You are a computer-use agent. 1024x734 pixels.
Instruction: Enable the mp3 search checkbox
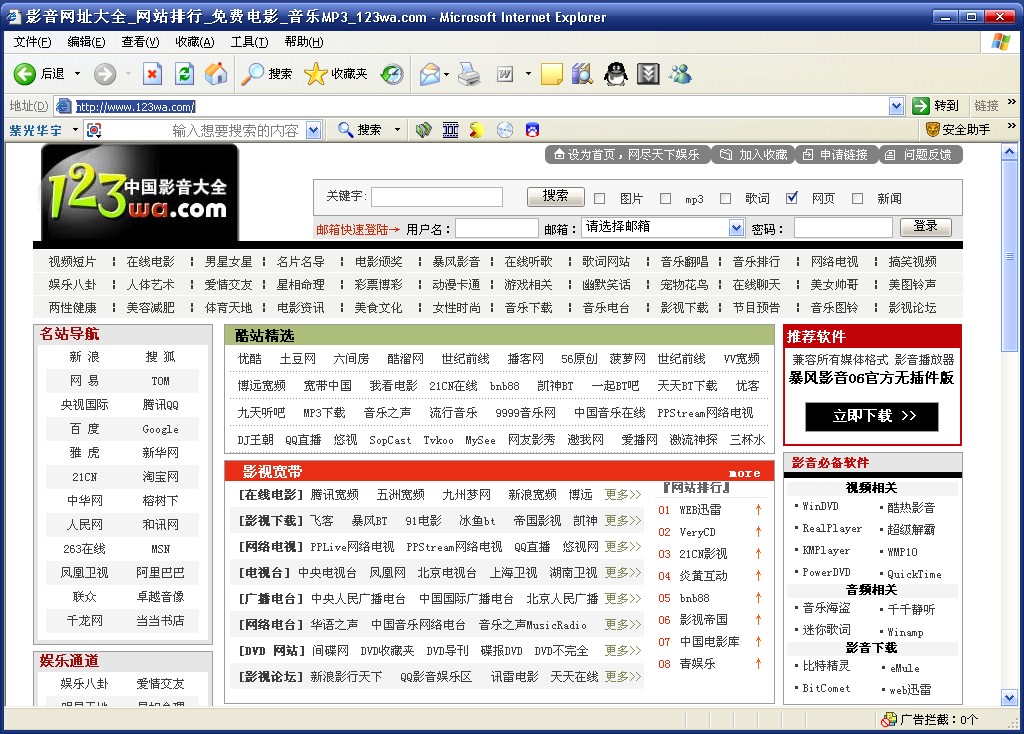point(664,198)
